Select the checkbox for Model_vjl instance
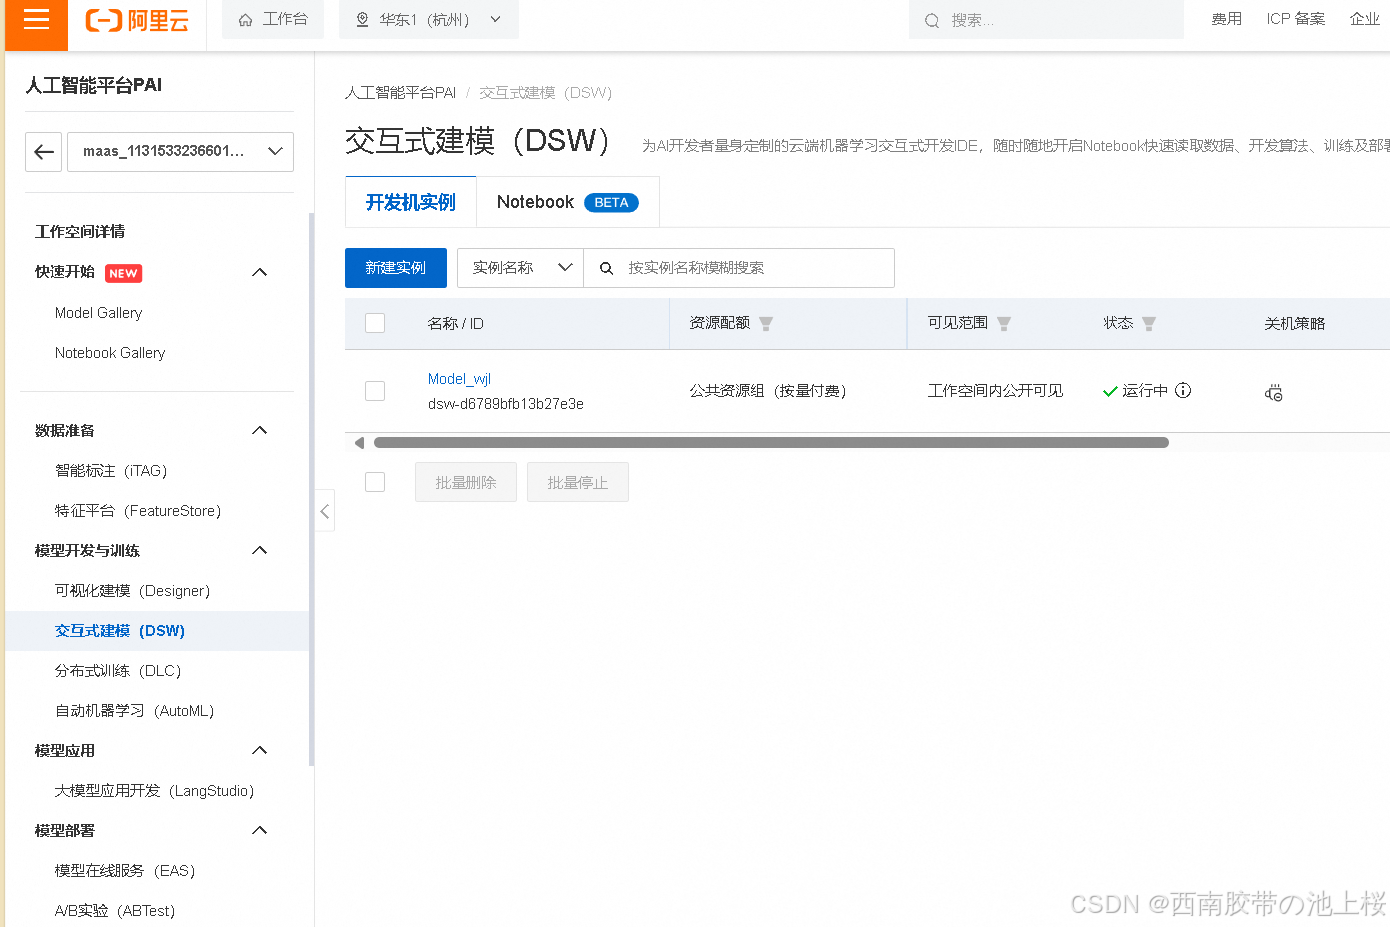 coord(375,391)
